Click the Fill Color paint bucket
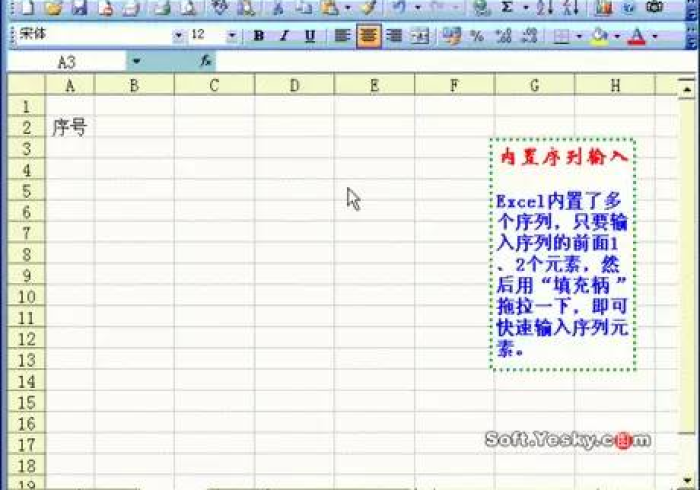 (x=600, y=36)
